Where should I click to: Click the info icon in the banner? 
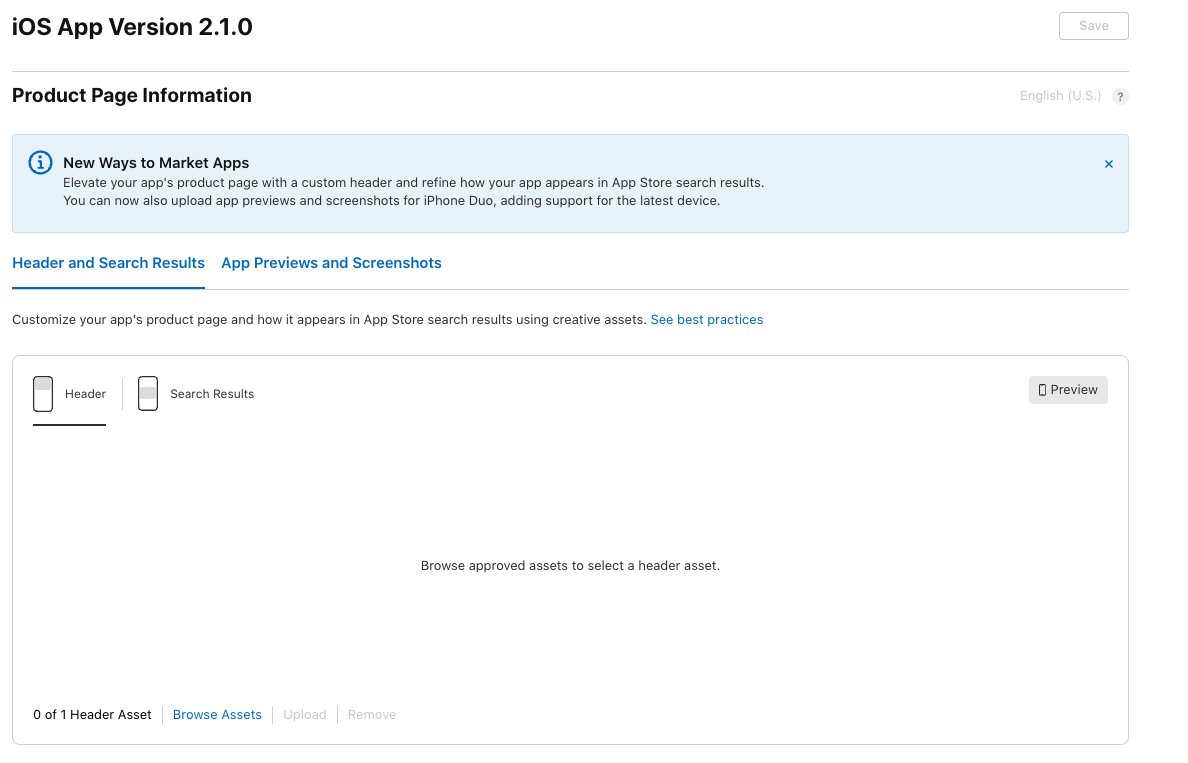pyautogui.click(x=40, y=162)
